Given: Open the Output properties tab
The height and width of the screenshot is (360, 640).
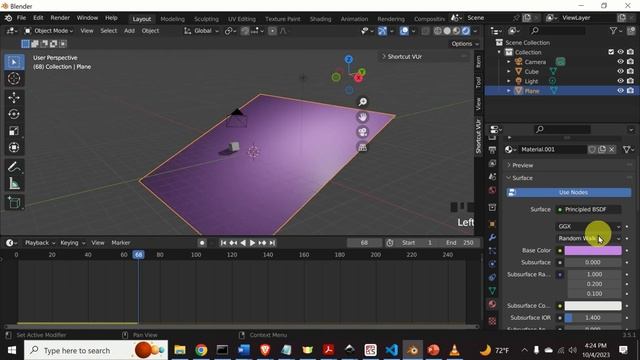Looking at the screenshot, I should click(492, 150).
